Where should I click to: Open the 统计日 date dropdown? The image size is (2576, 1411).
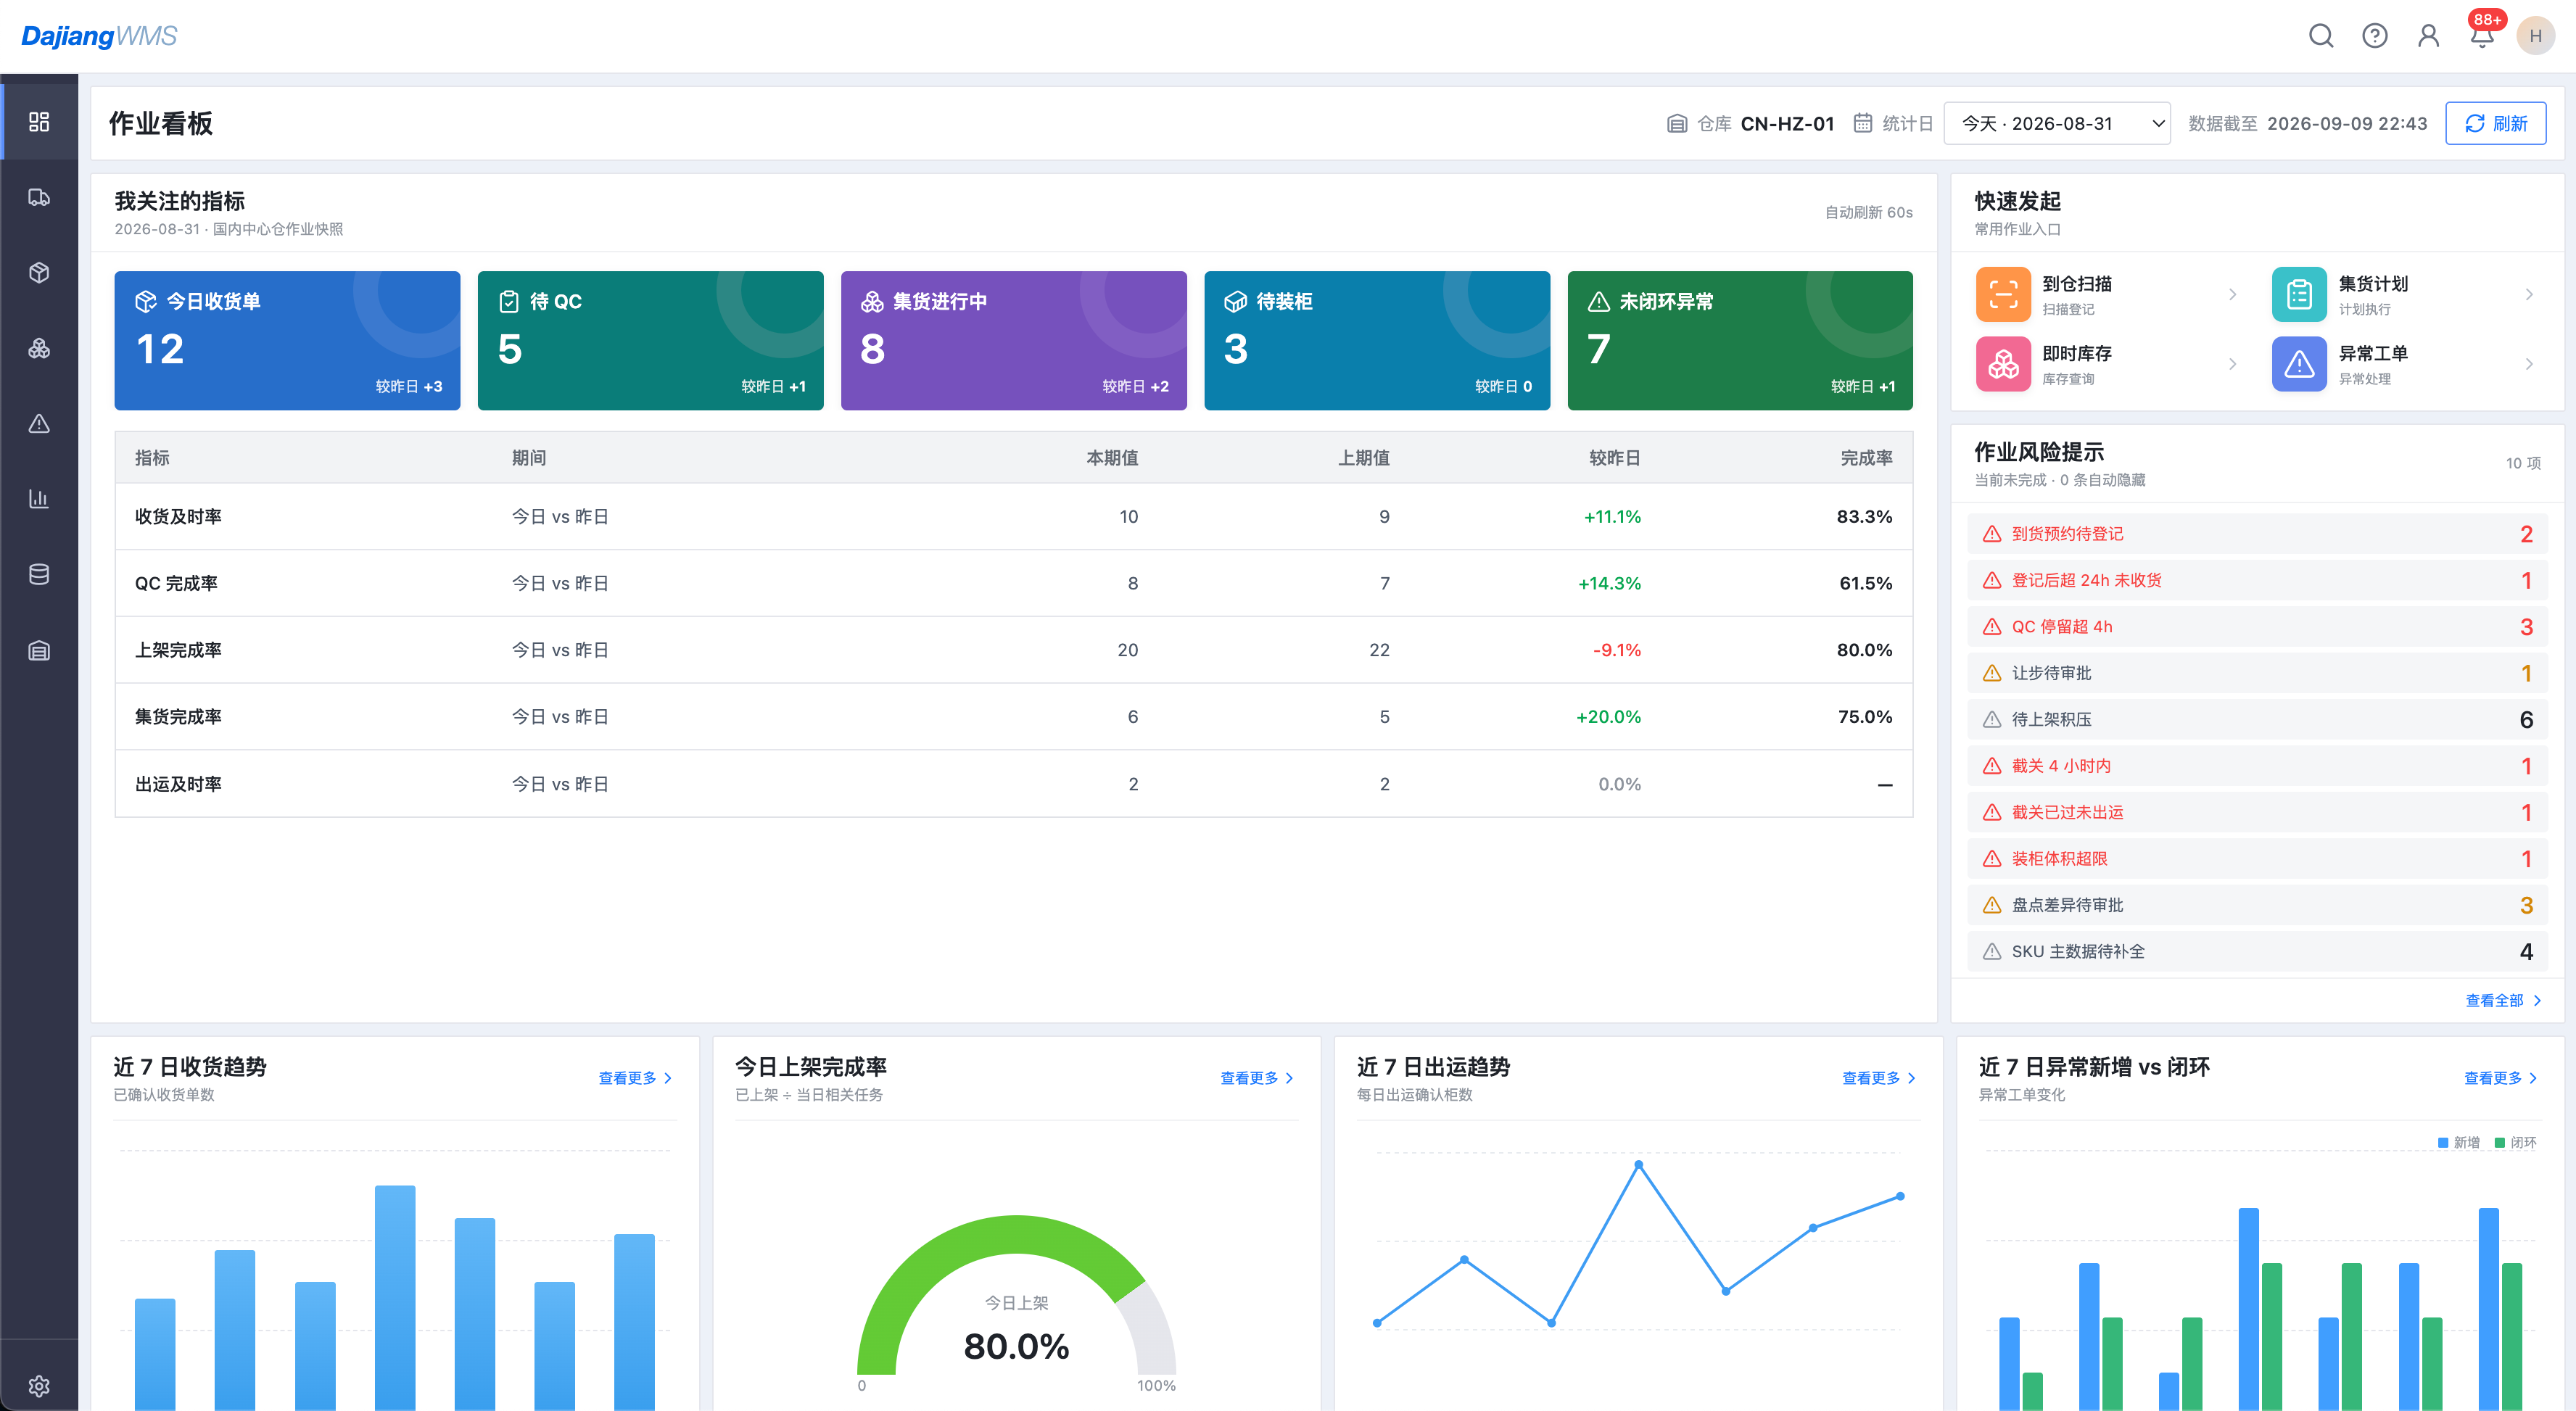(2057, 123)
